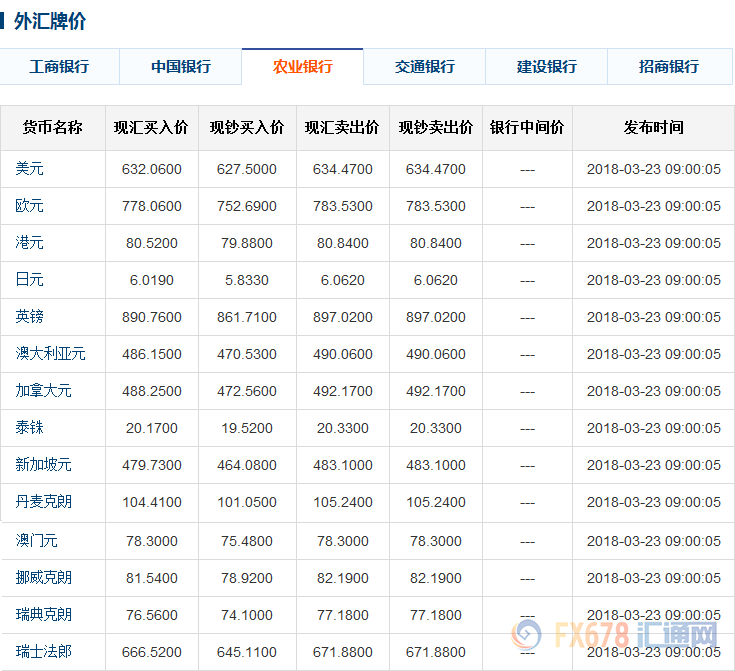Select the 486.1500 AUD buying rate
This screenshot has width=735, height=671.
(x=152, y=354)
